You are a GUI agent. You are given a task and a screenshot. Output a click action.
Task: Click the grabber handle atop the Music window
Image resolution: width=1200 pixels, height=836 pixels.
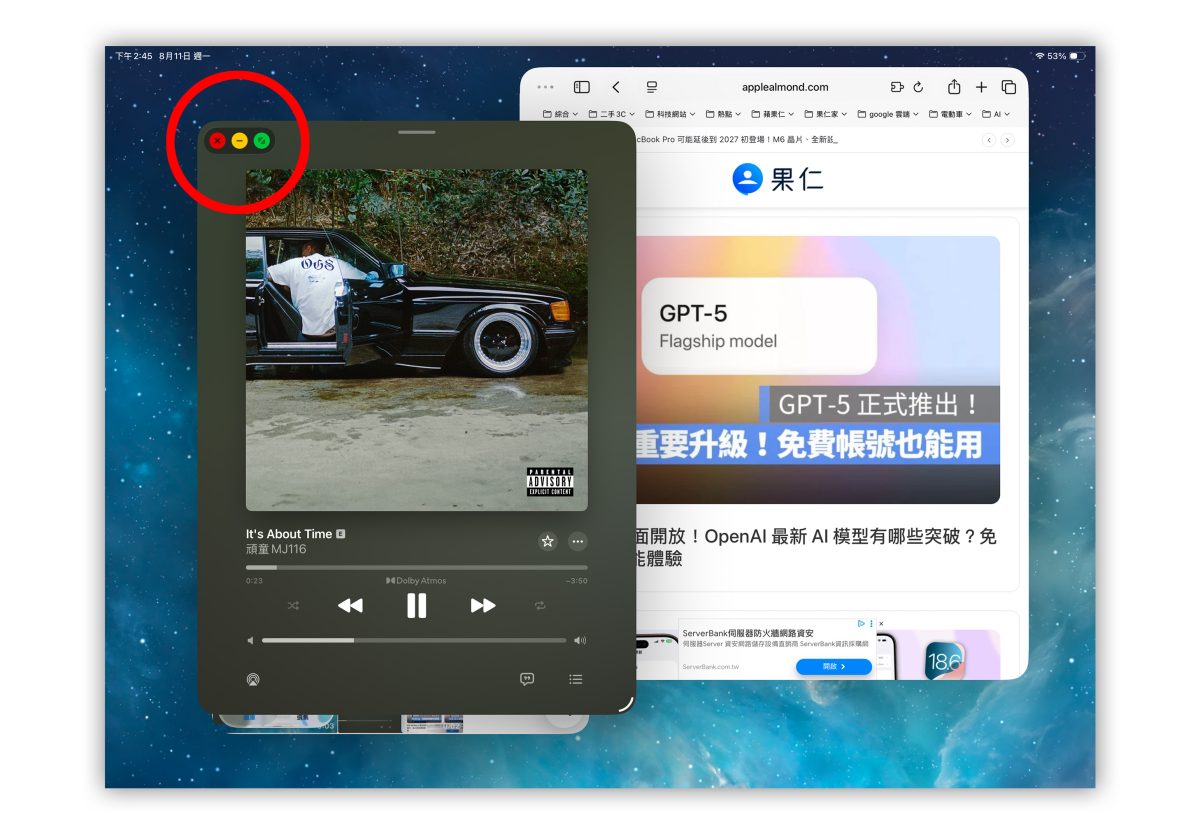tap(416, 132)
